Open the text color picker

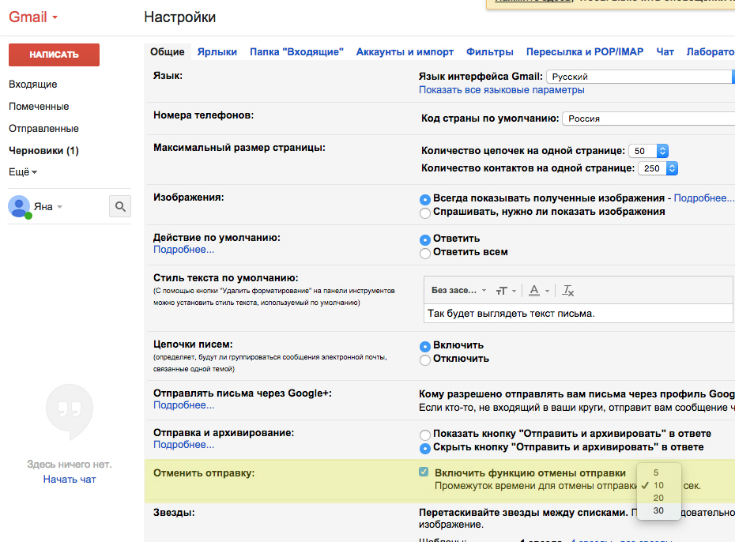pos(537,291)
